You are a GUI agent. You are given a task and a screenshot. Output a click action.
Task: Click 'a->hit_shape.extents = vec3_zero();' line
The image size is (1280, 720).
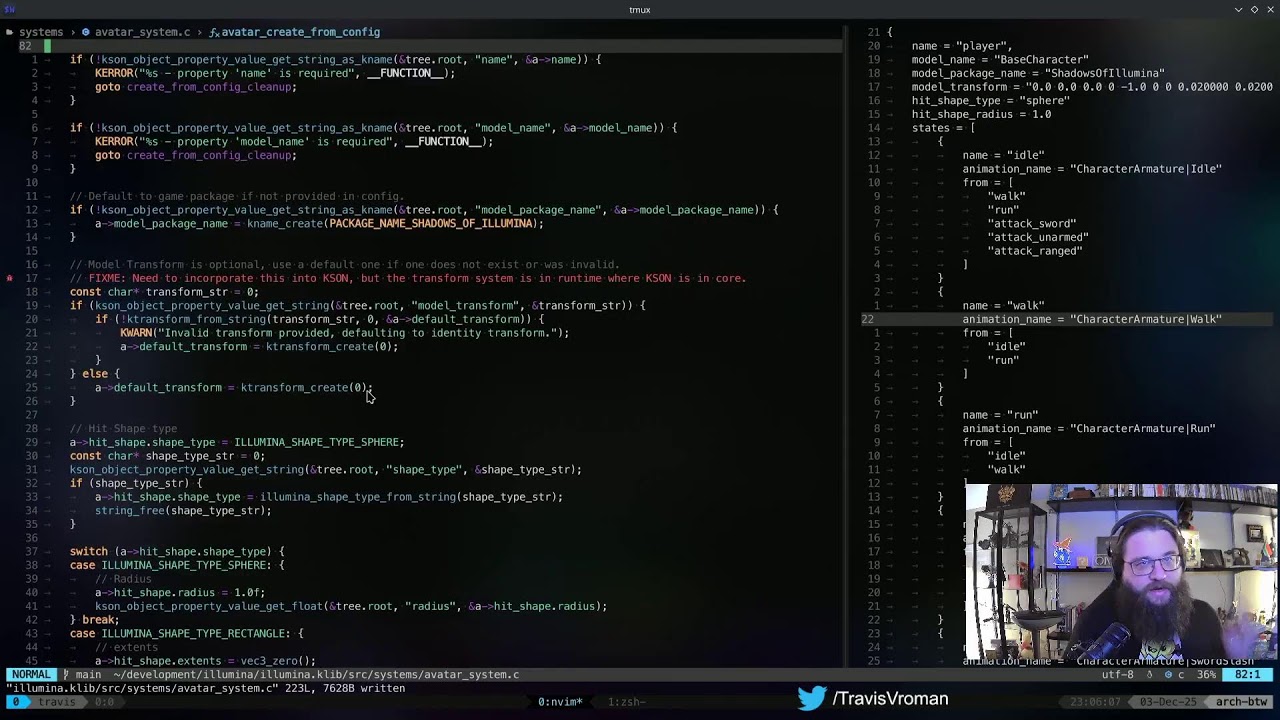205,661
